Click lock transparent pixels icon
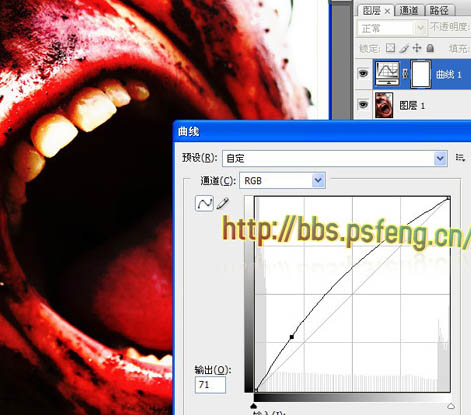Image resolution: width=471 pixels, height=415 pixels. click(390, 48)
